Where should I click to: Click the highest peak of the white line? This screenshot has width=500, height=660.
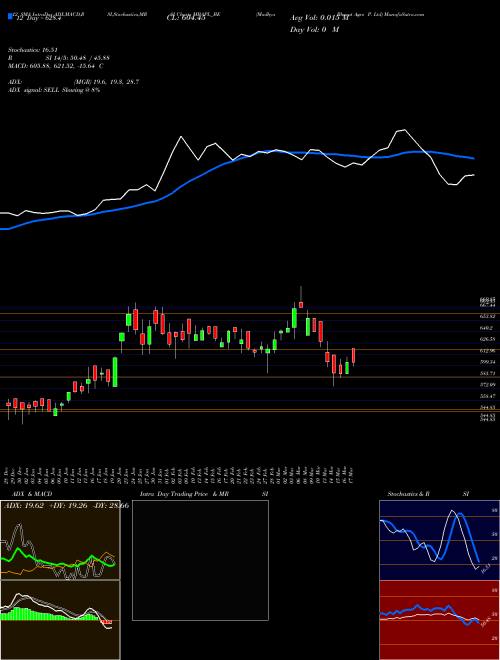[x=404, y=130]
